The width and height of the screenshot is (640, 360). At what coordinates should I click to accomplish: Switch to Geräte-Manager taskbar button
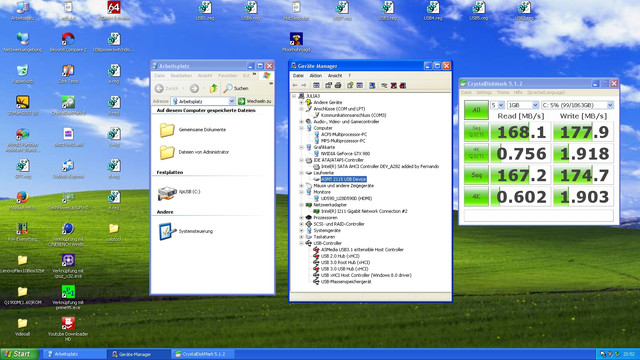(x=138, y=354)
